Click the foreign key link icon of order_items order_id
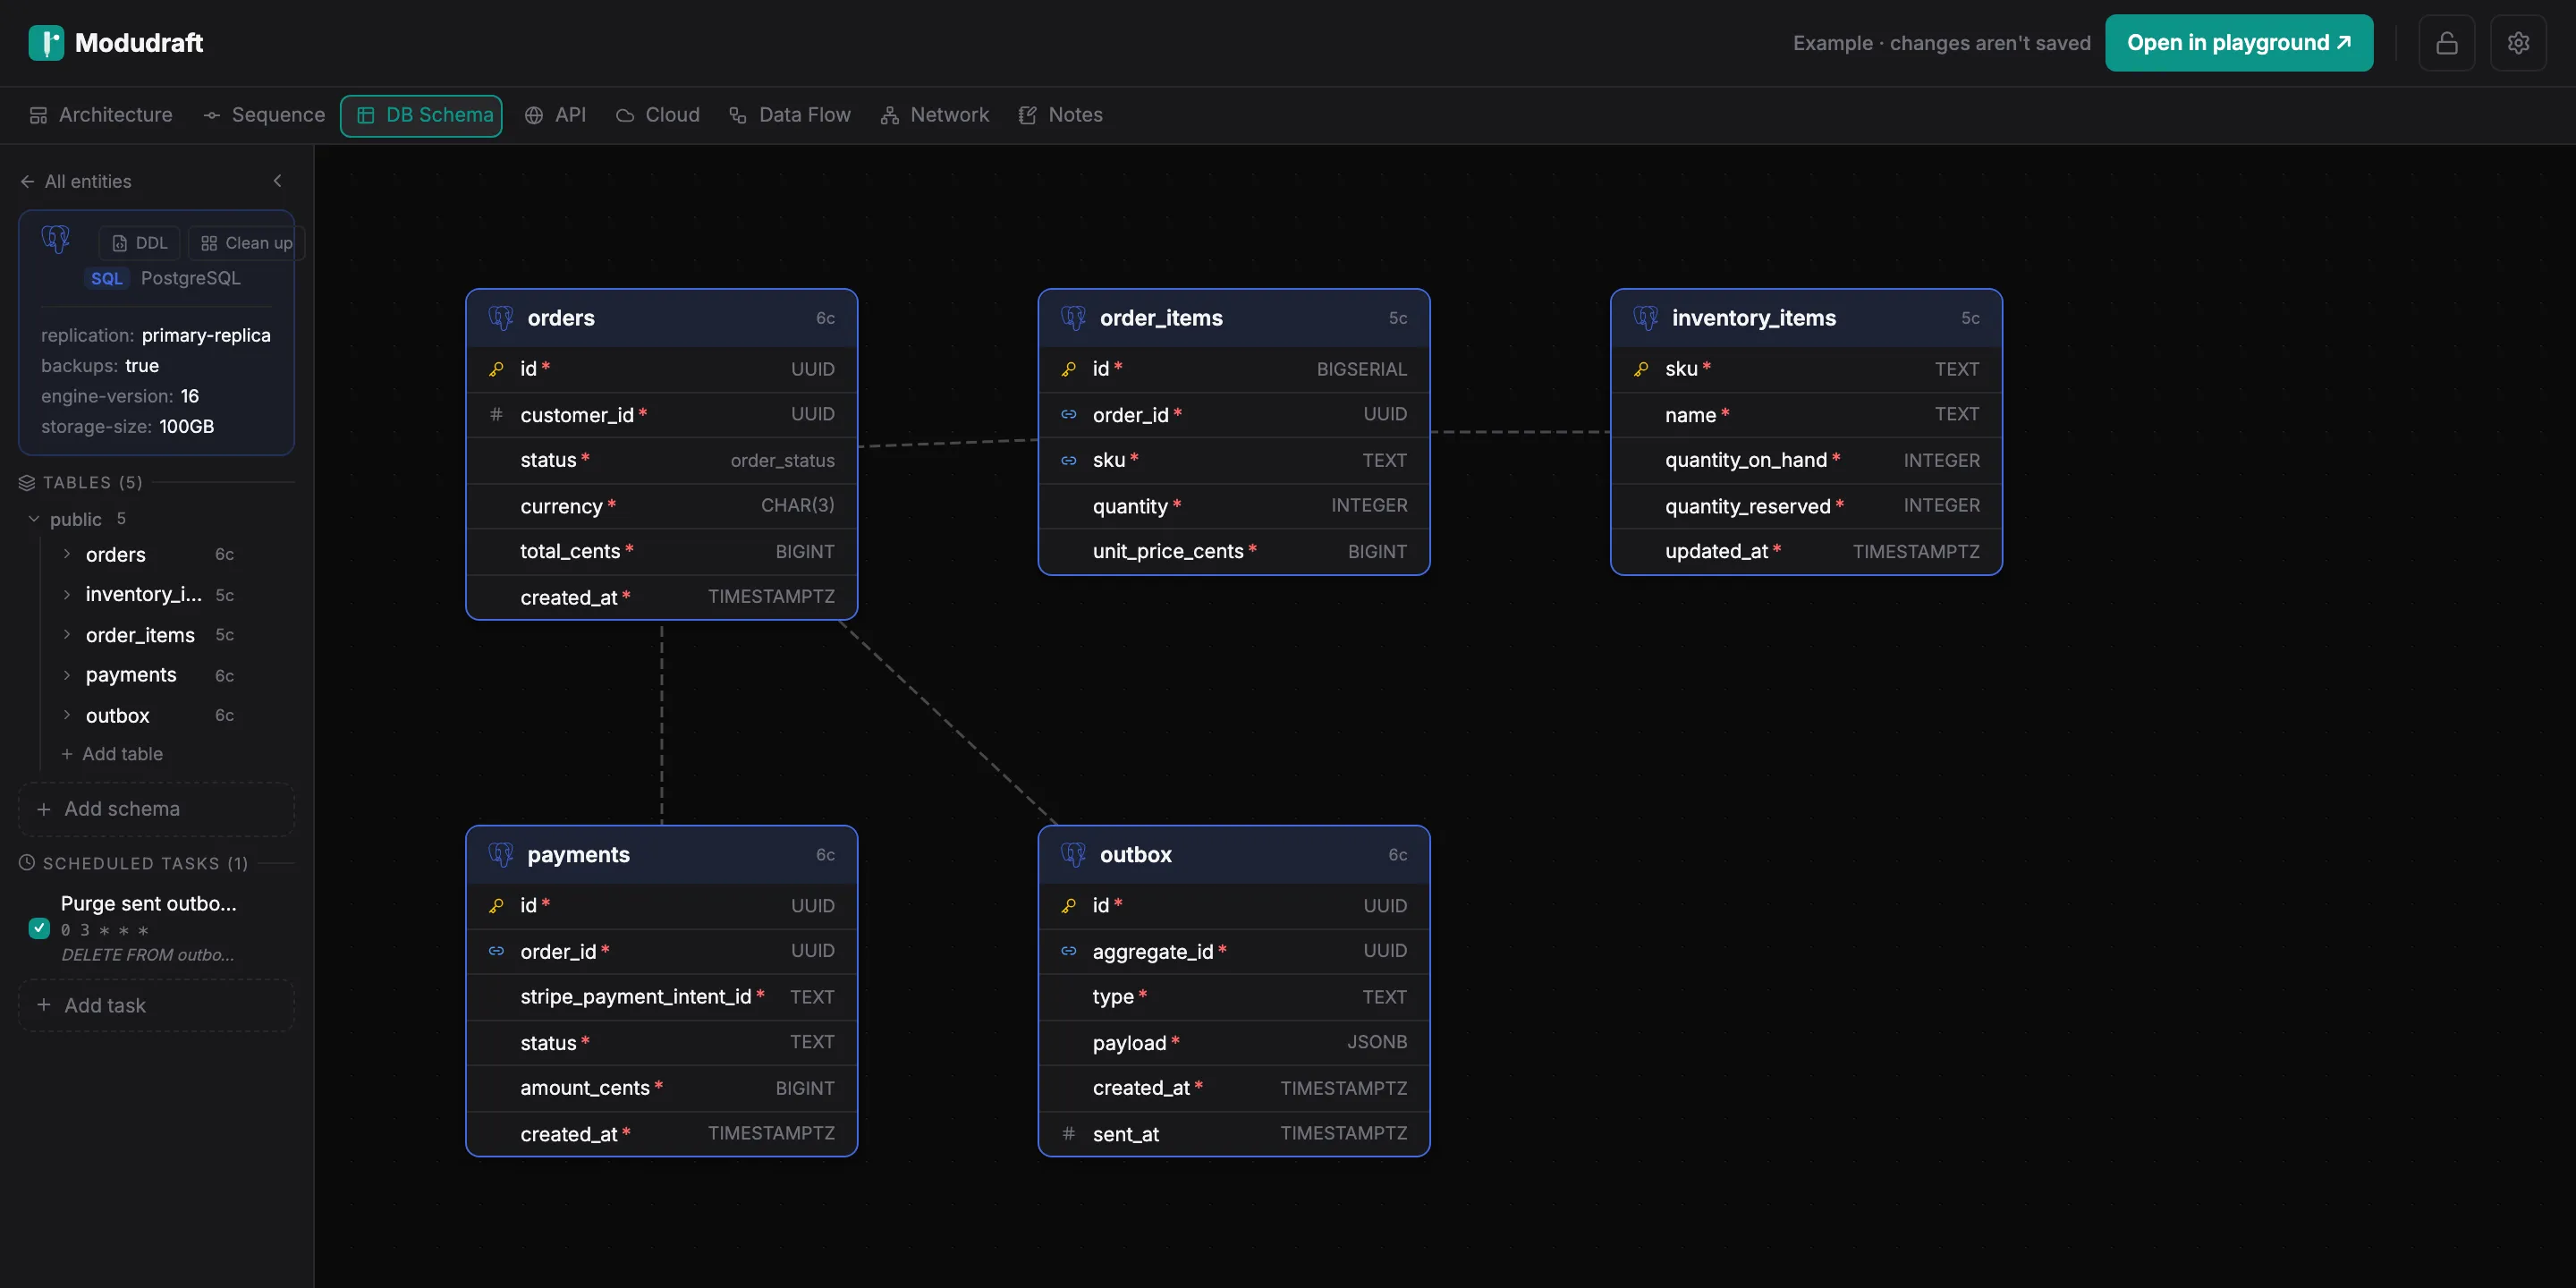The height and width of the screenshot is (1288, 2576). point(1069,414)
